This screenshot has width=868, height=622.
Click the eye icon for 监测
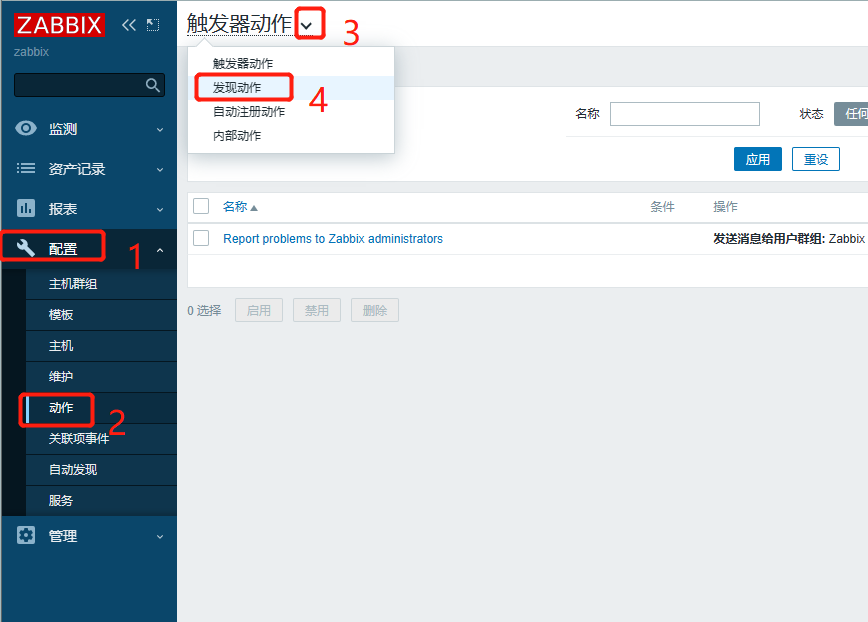pos(26,128)
